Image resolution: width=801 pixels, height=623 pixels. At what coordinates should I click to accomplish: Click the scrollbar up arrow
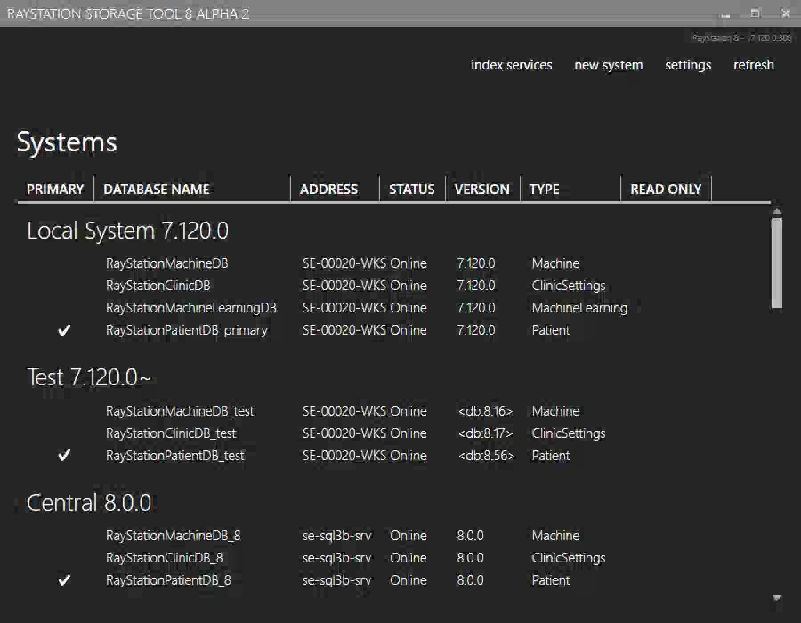pos(777,211)
